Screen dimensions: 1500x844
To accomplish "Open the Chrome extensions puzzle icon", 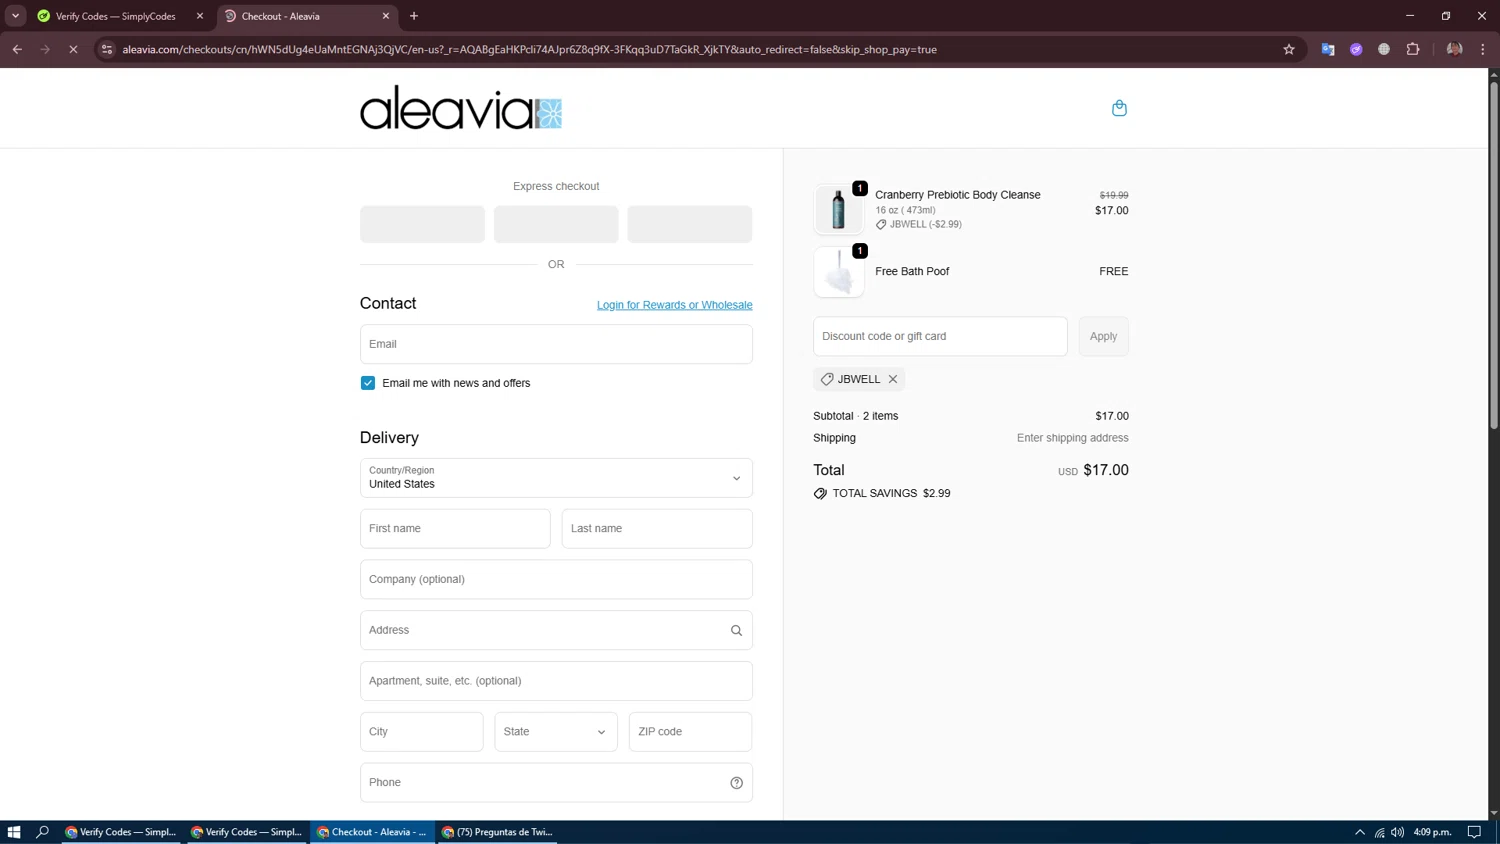I will coord(1413,49).
